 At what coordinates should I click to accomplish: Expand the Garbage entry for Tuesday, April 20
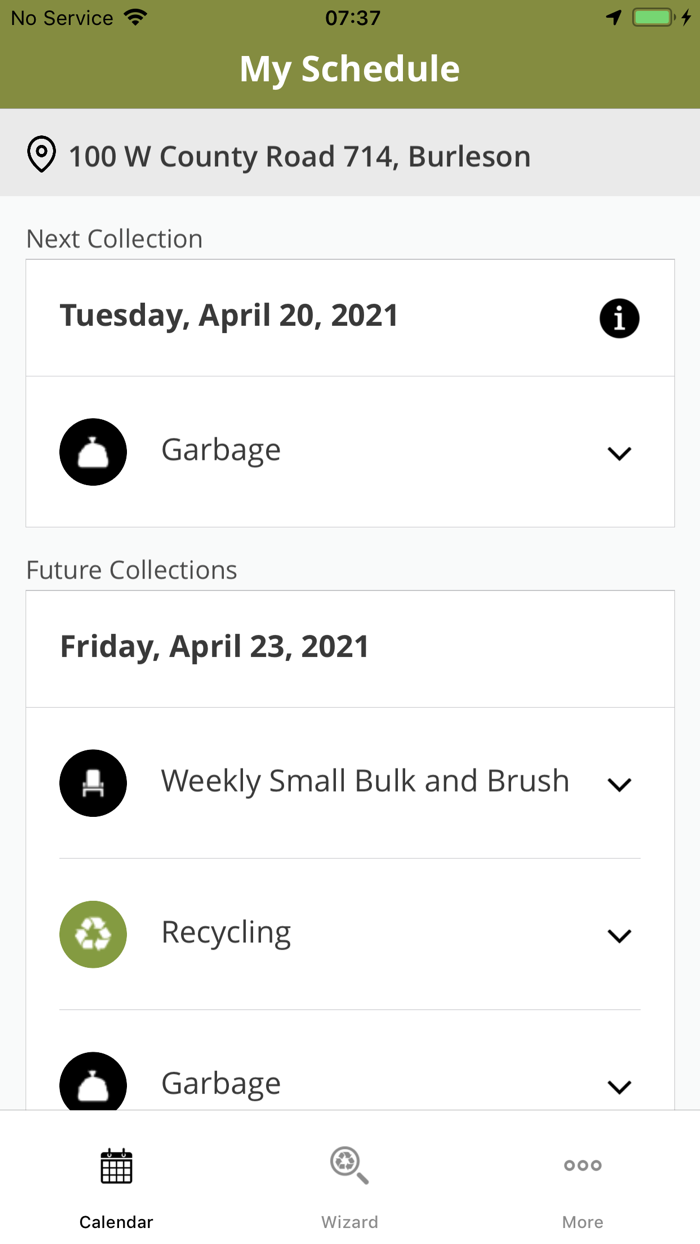[x=619, y=452]
